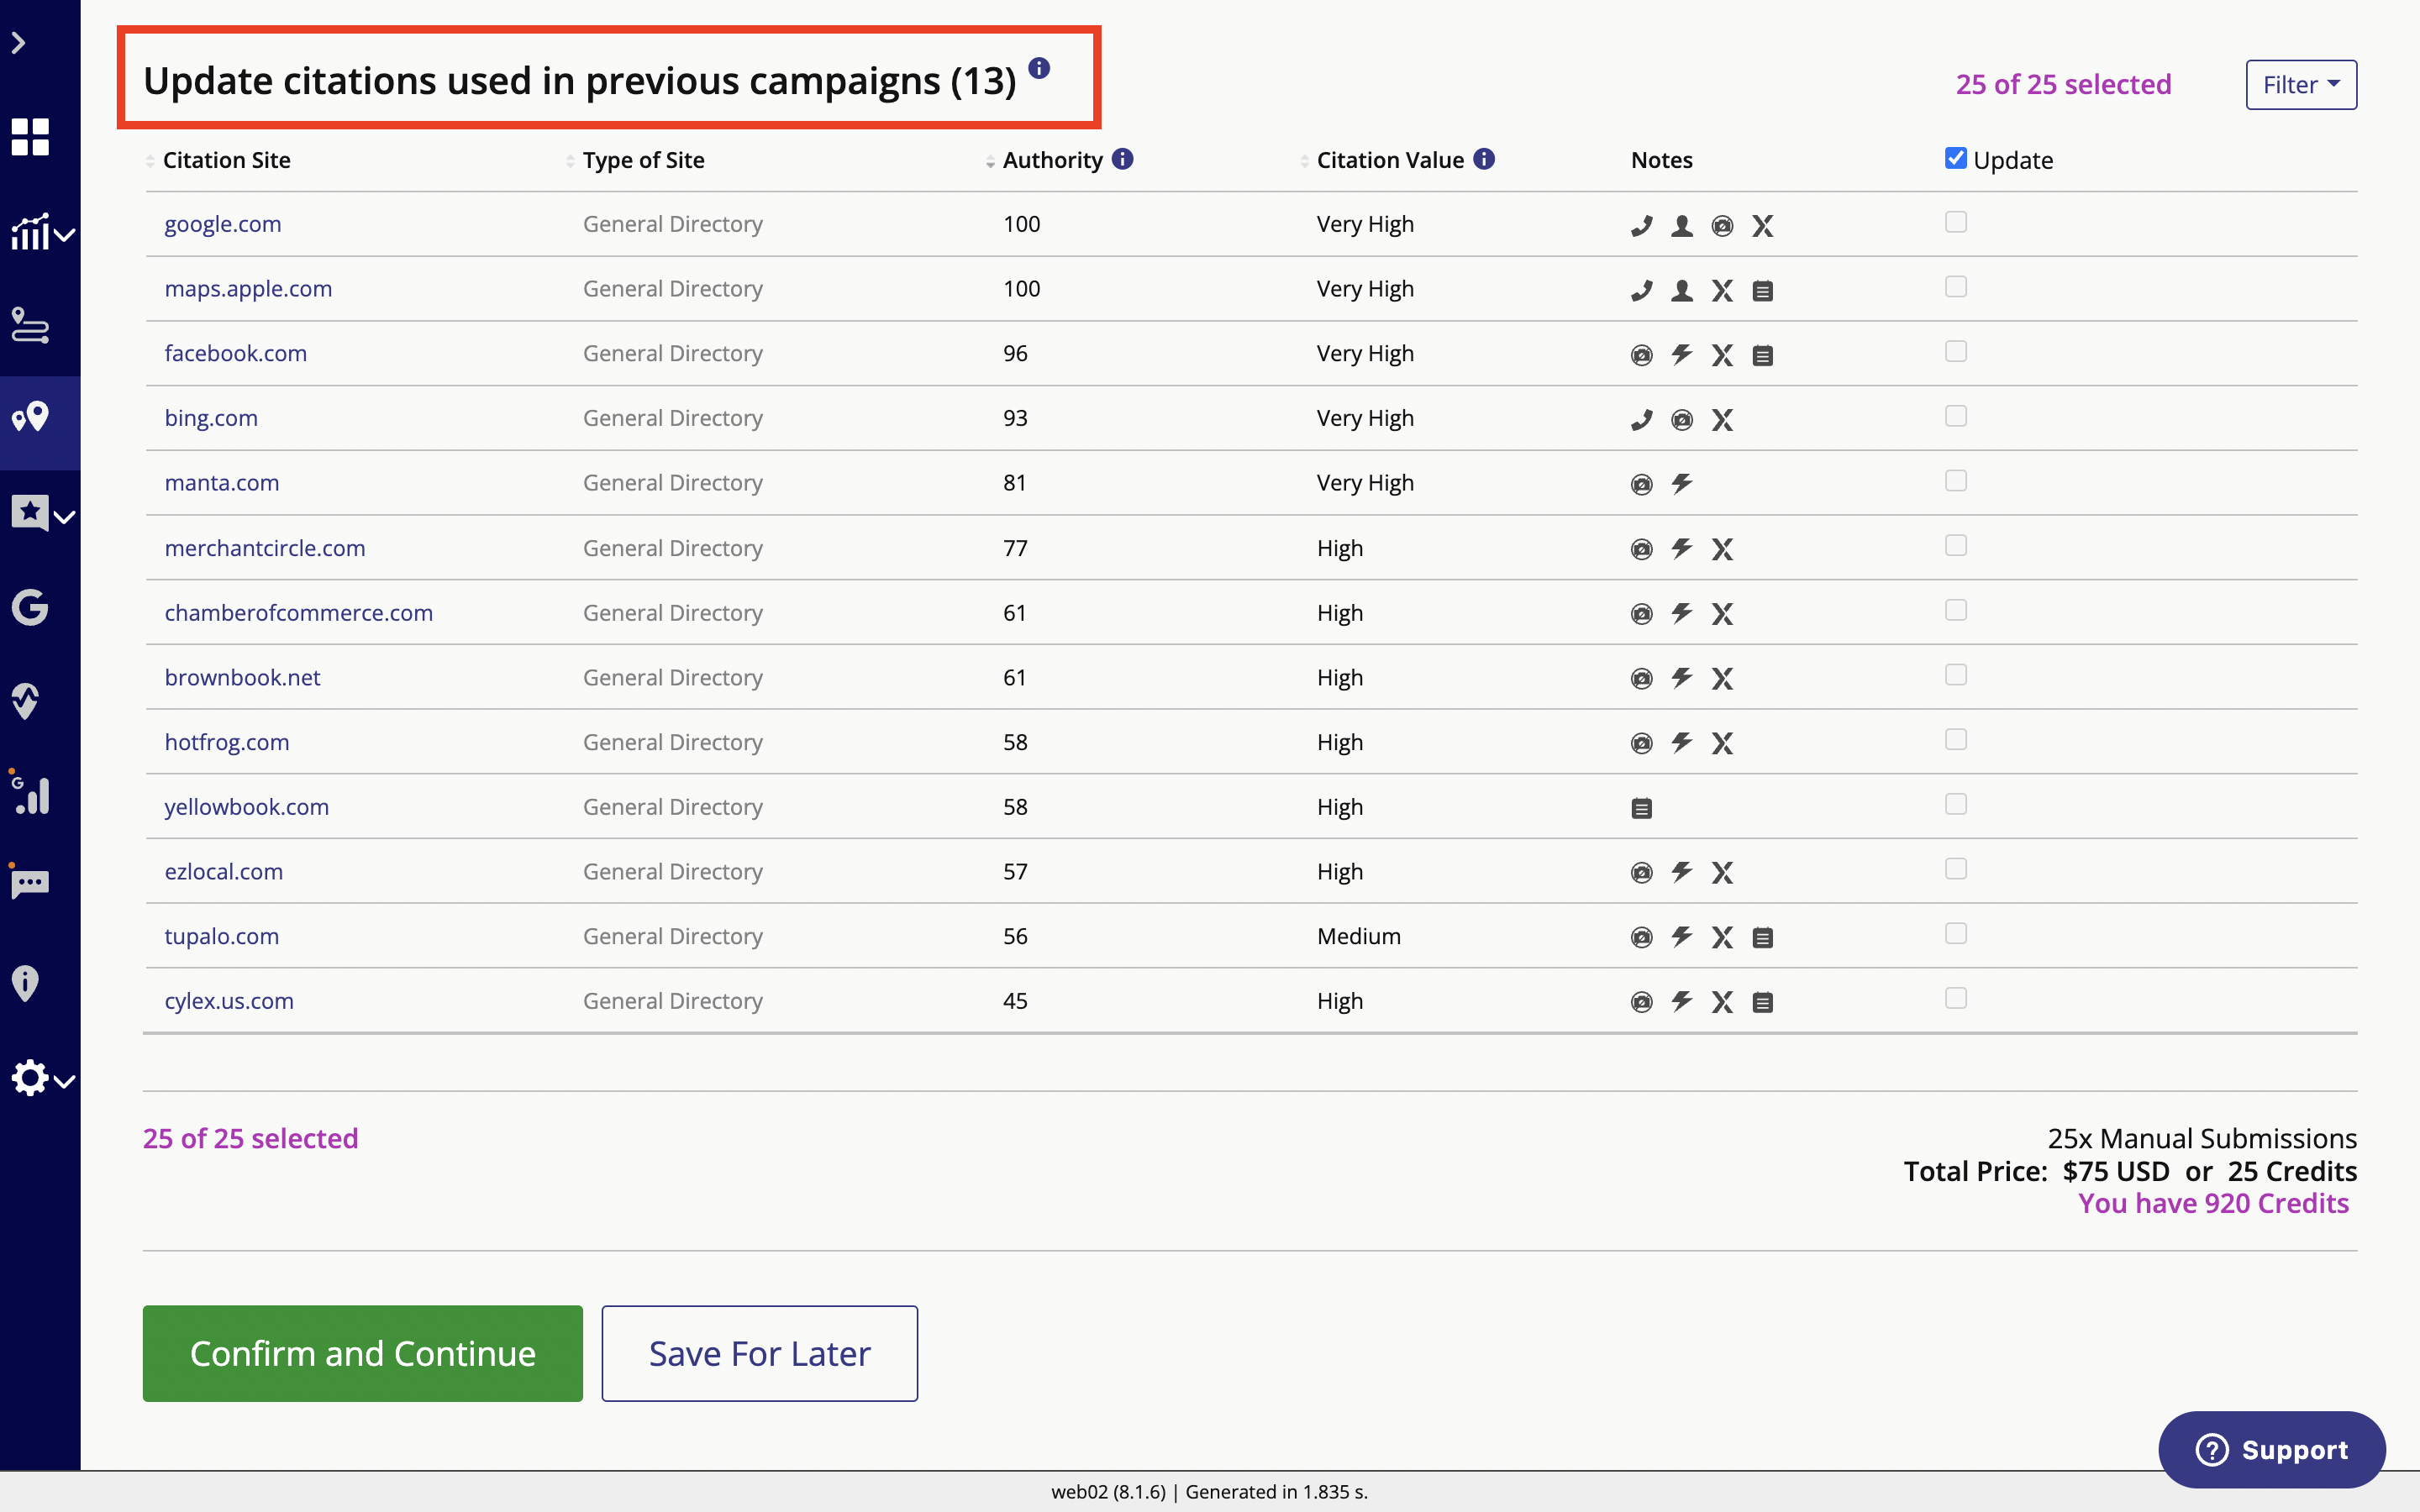Open the citation map pins icon in sidebar

tap(30, 416)
